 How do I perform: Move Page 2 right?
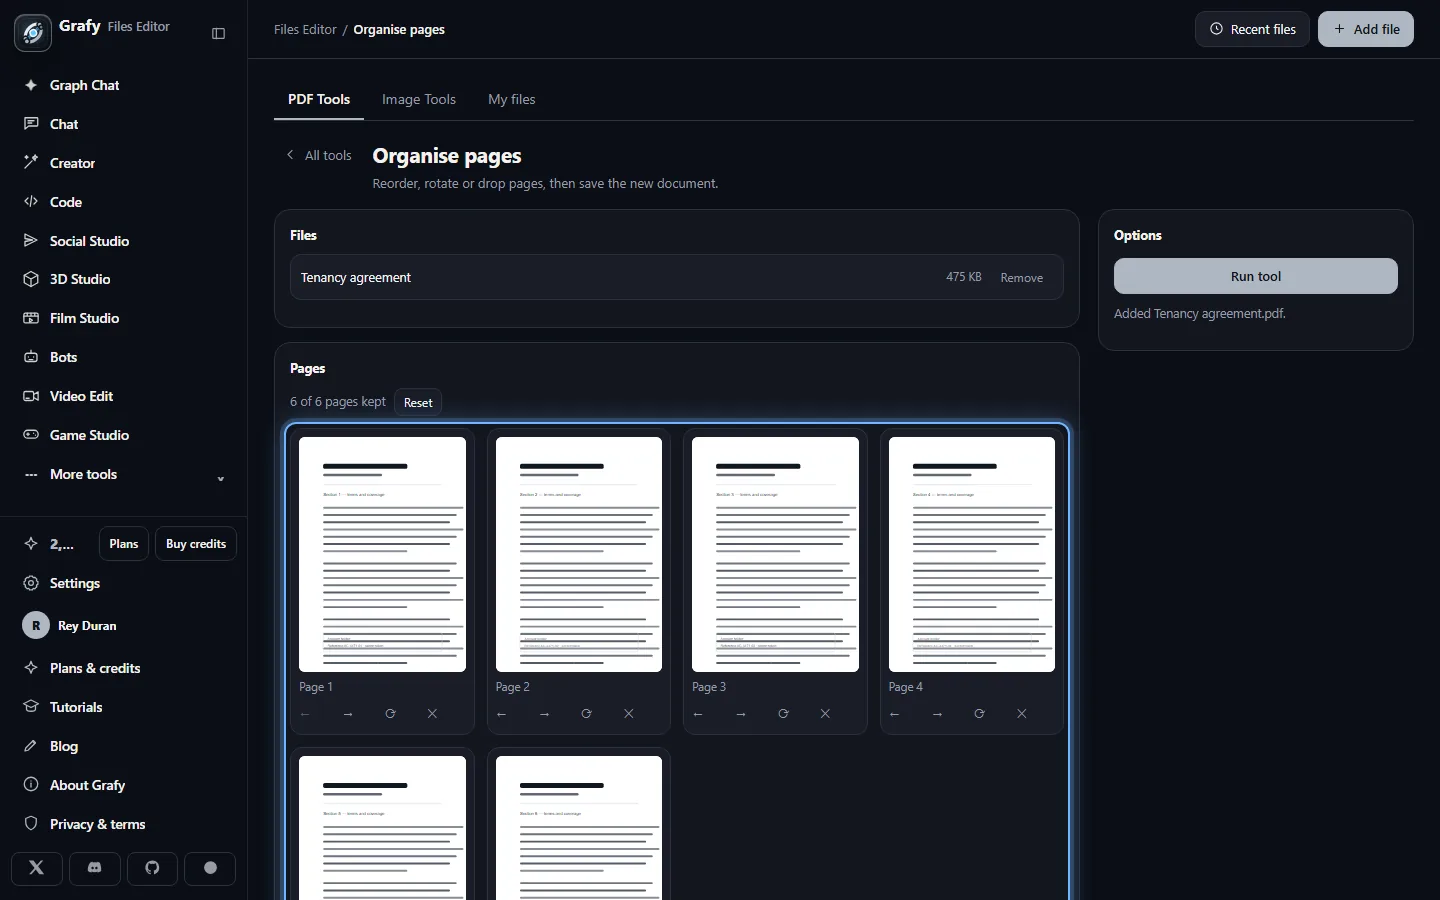544,714
